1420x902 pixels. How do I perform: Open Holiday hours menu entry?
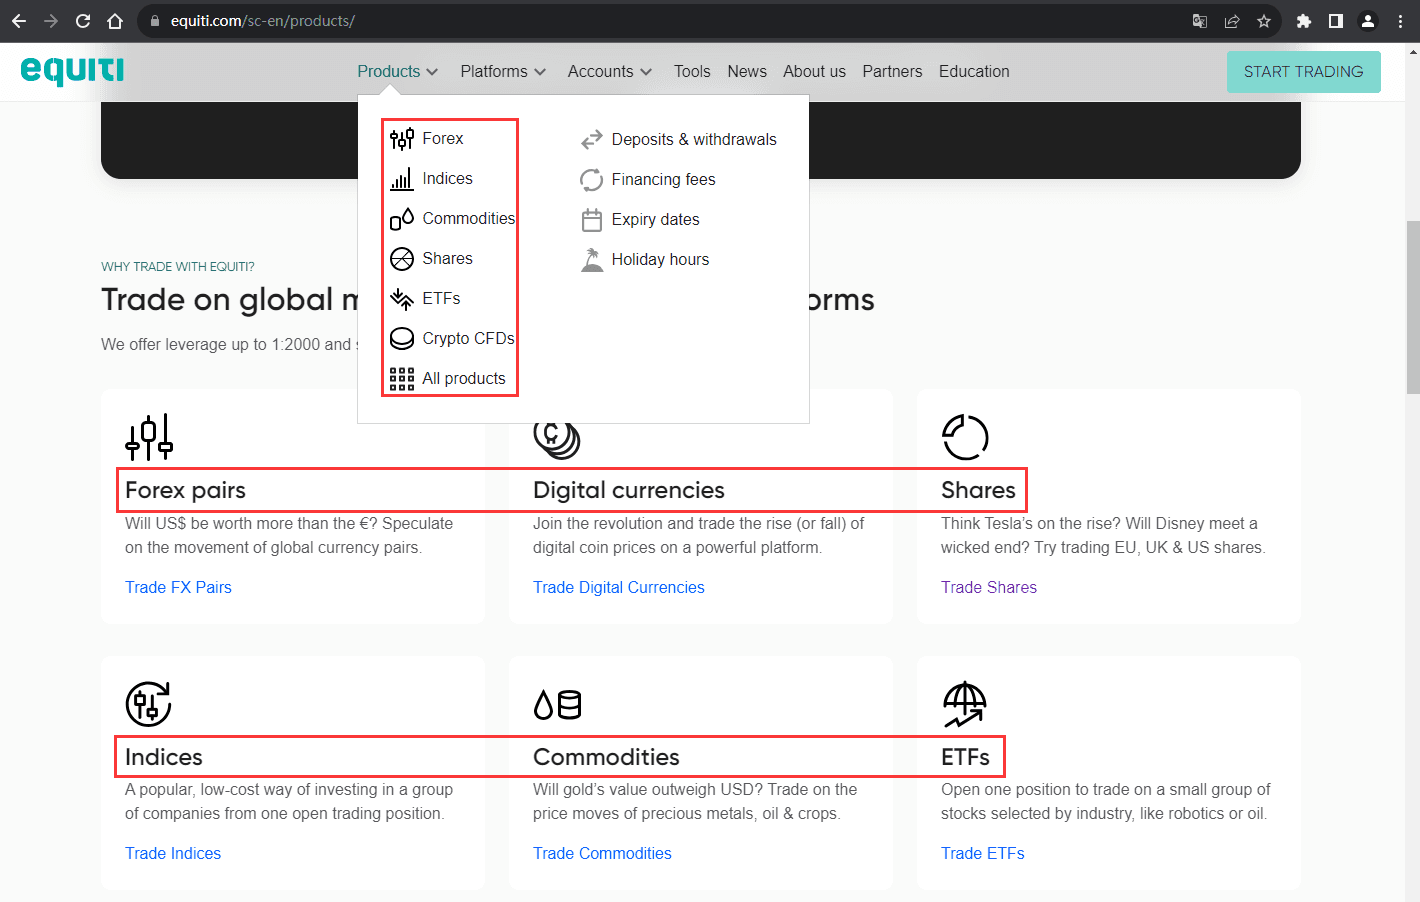[x=660, y=260]
